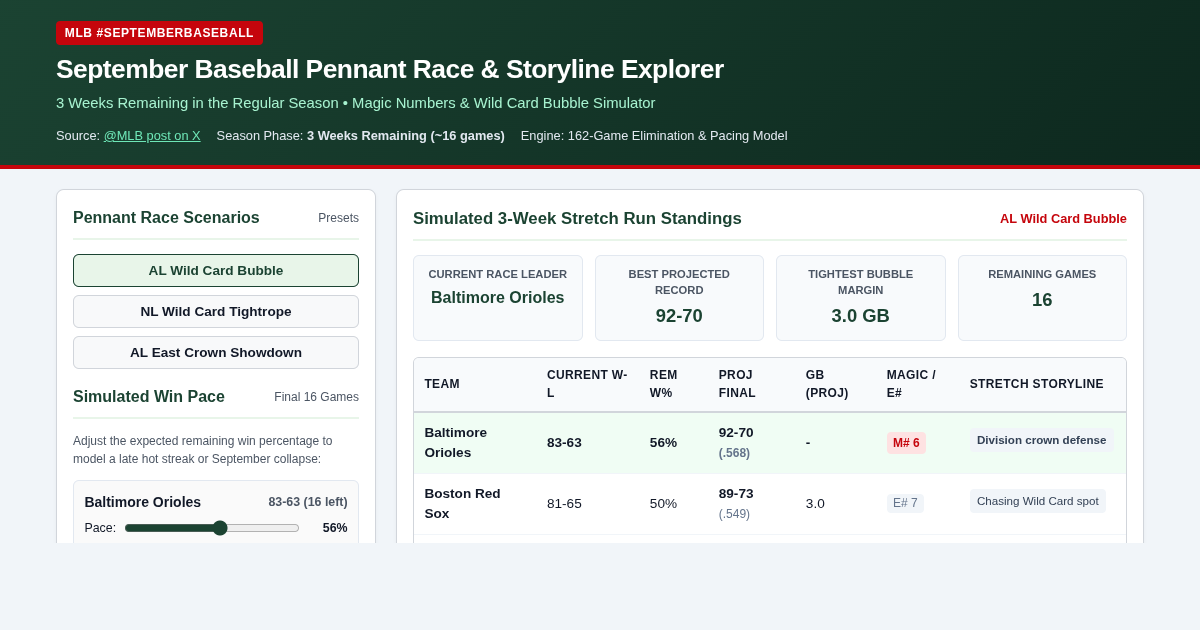Screen dimensions: 1200x630
Task: Click the 83-63 (16 left) label in pace card
Action: tap(308, 502)
